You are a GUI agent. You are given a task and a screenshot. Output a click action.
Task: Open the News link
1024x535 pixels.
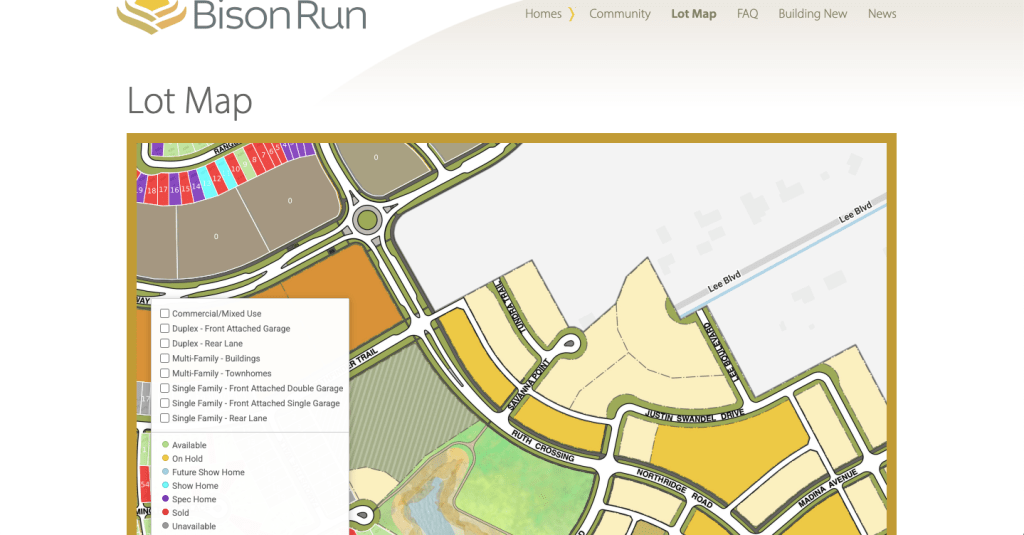point(881,14)
